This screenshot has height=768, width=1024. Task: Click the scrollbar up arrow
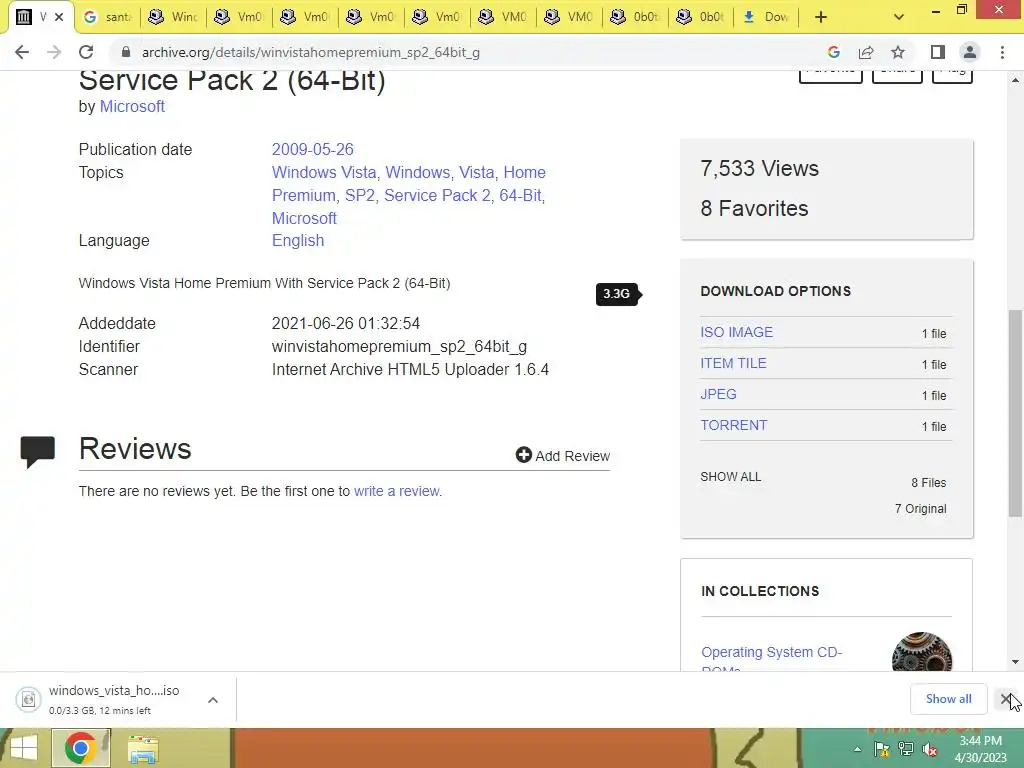[x=1015, y=80]
